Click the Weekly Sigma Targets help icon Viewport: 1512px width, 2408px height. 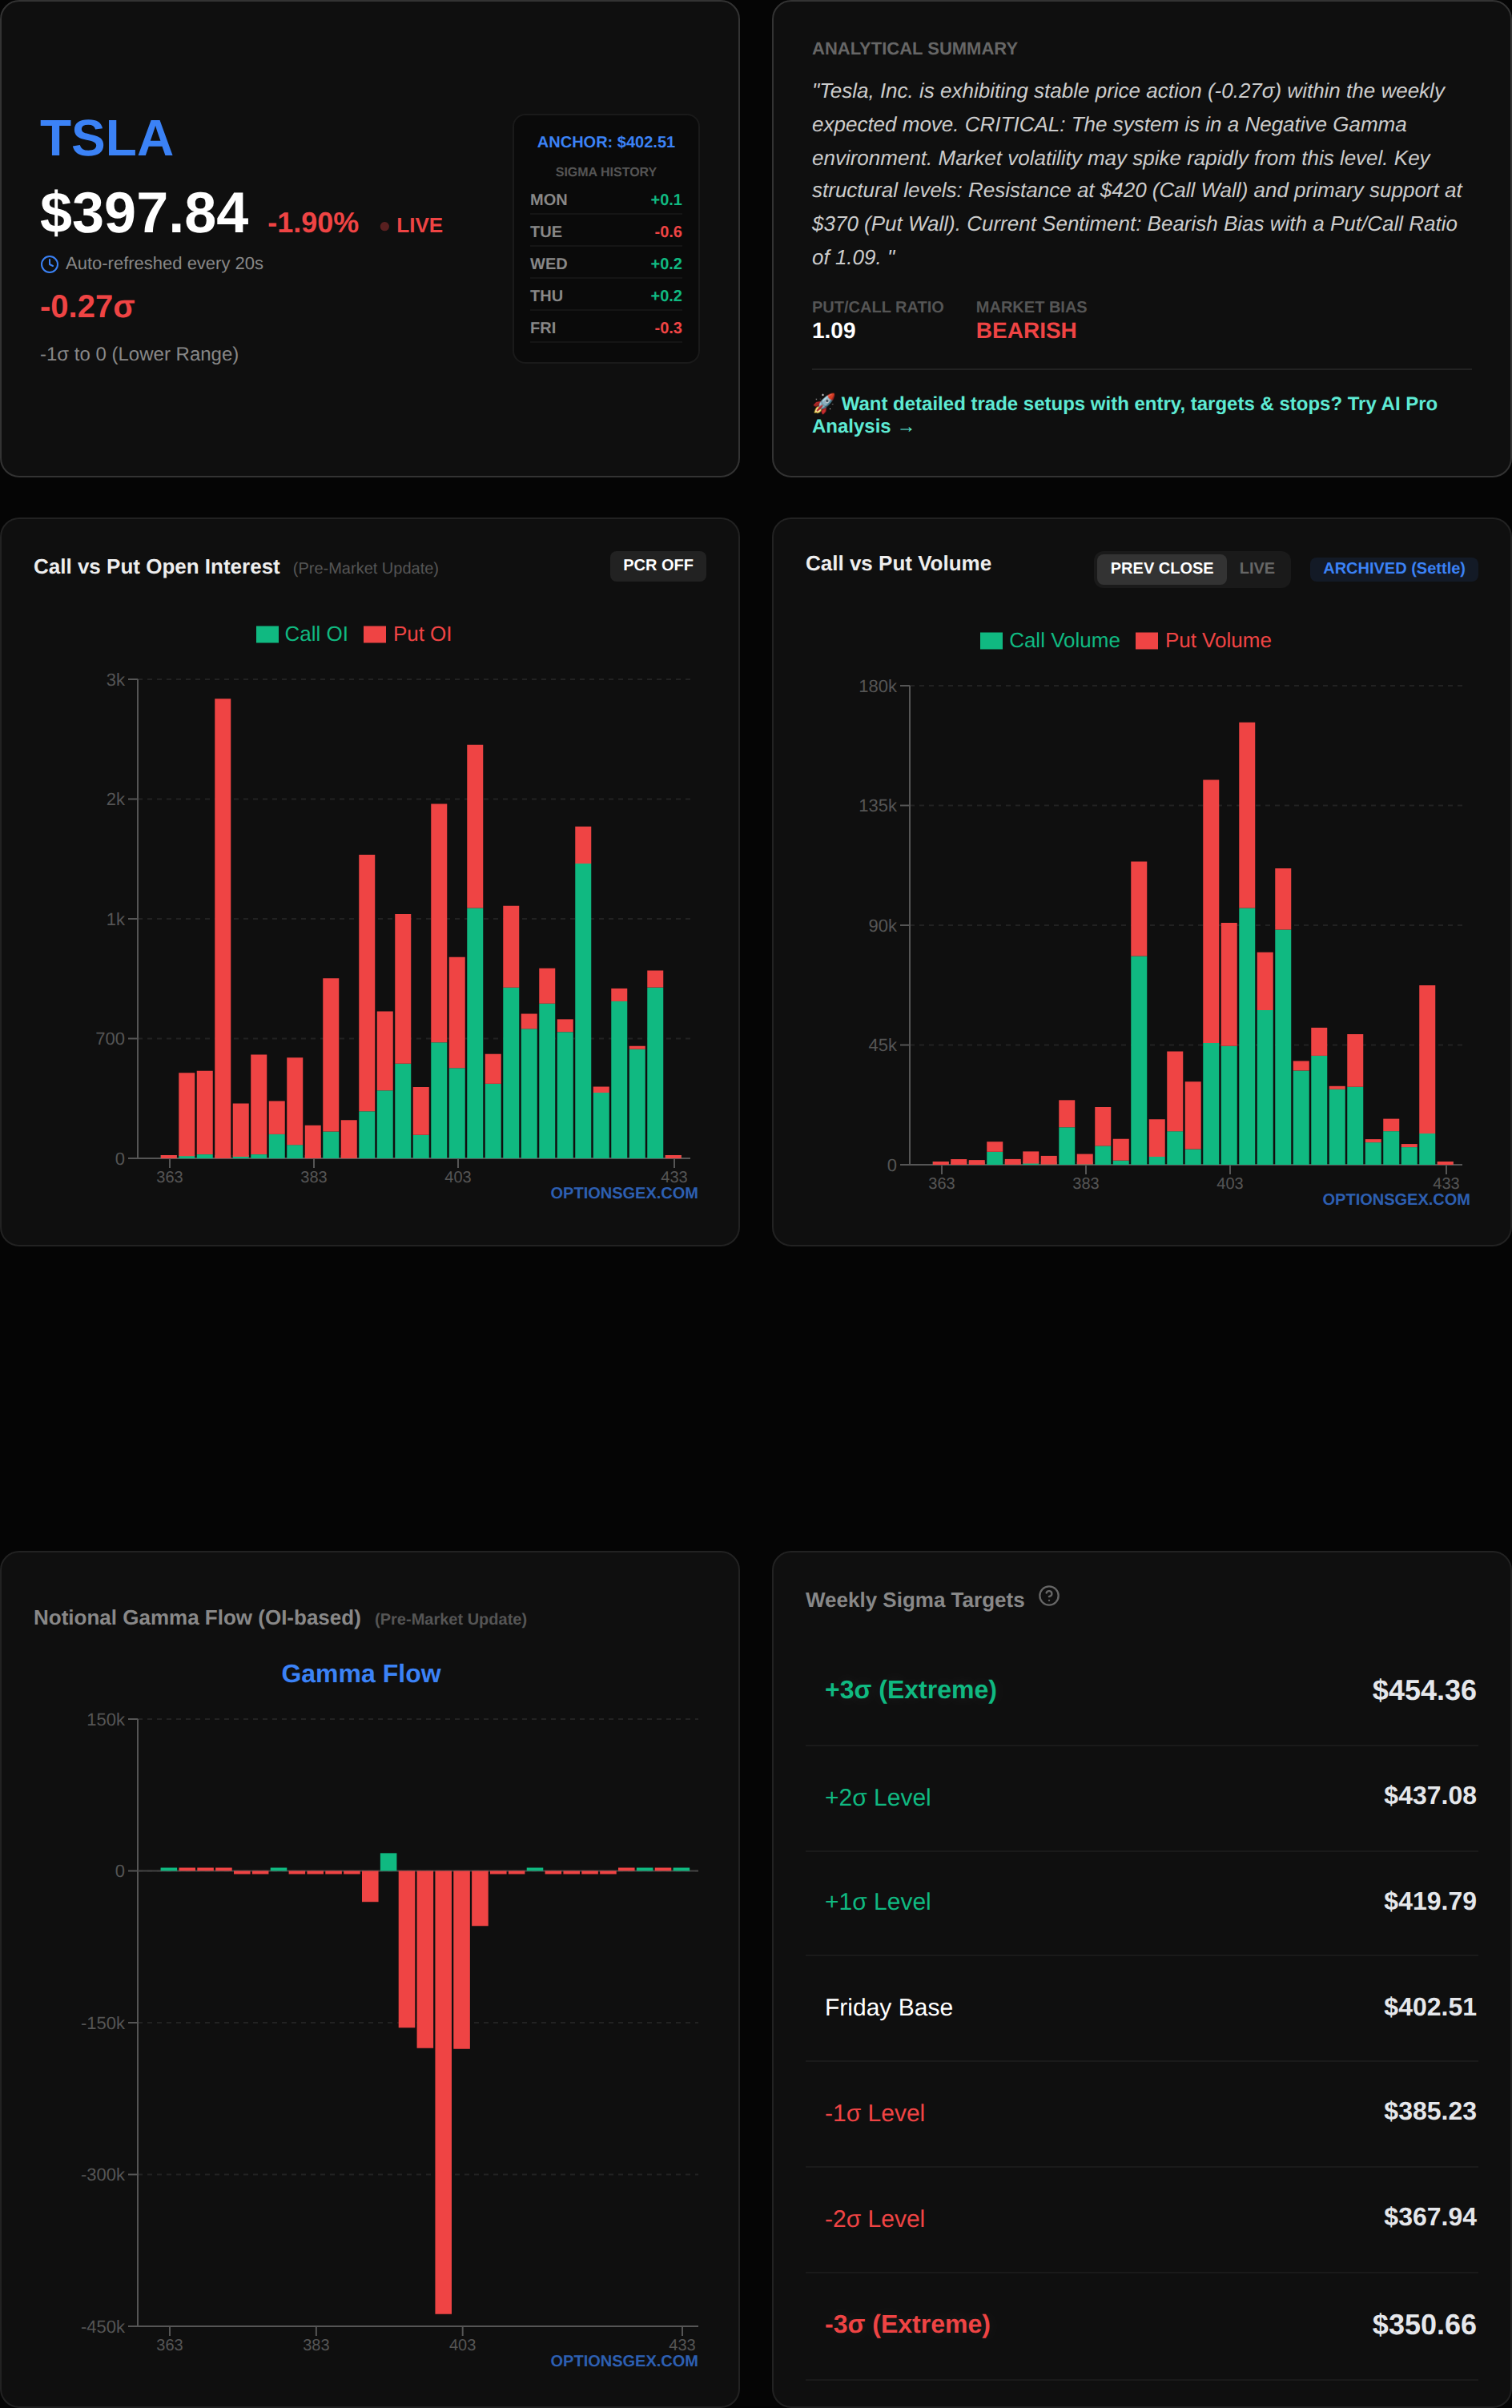[x=1048, y=1596]
